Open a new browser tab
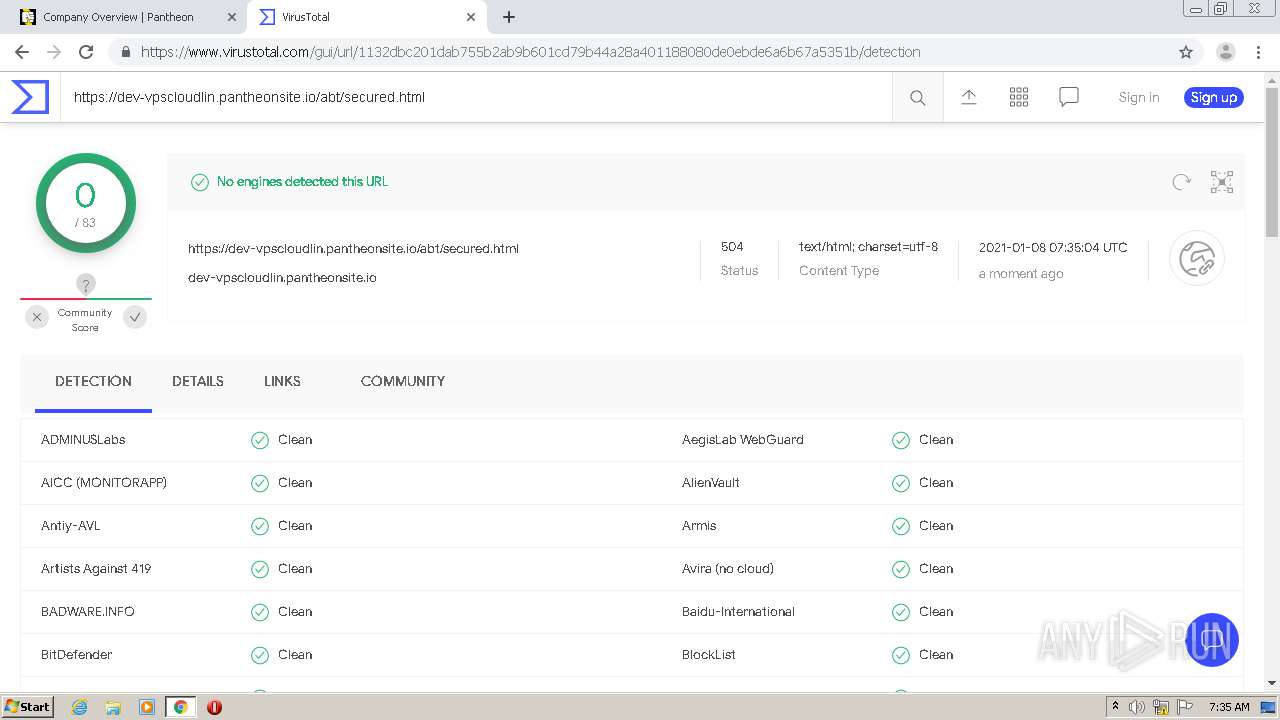The height and width of the screenshot is (720, 1280). coord(509,17)
